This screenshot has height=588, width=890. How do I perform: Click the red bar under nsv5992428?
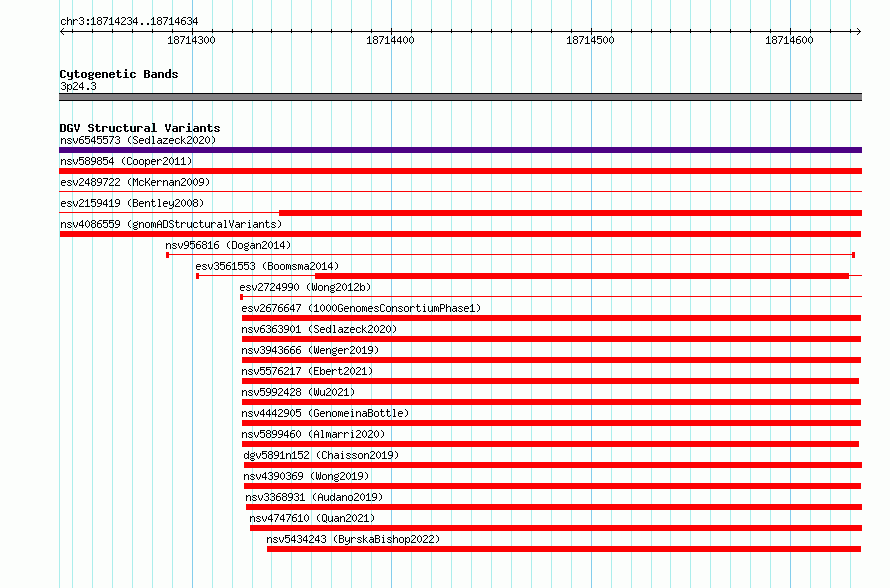[x=551, y=402]
